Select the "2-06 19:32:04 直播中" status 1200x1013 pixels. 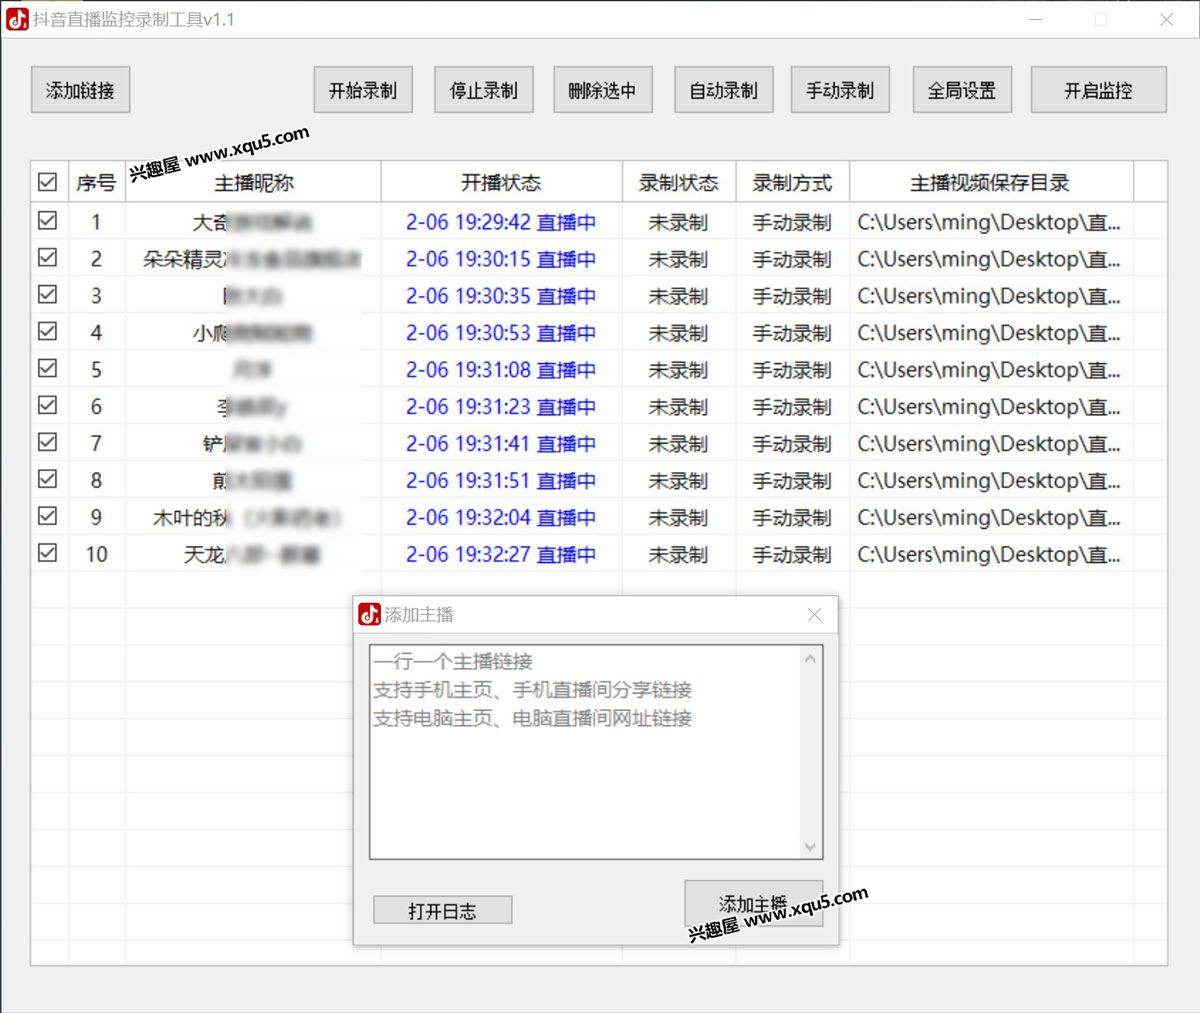(501, 518)
